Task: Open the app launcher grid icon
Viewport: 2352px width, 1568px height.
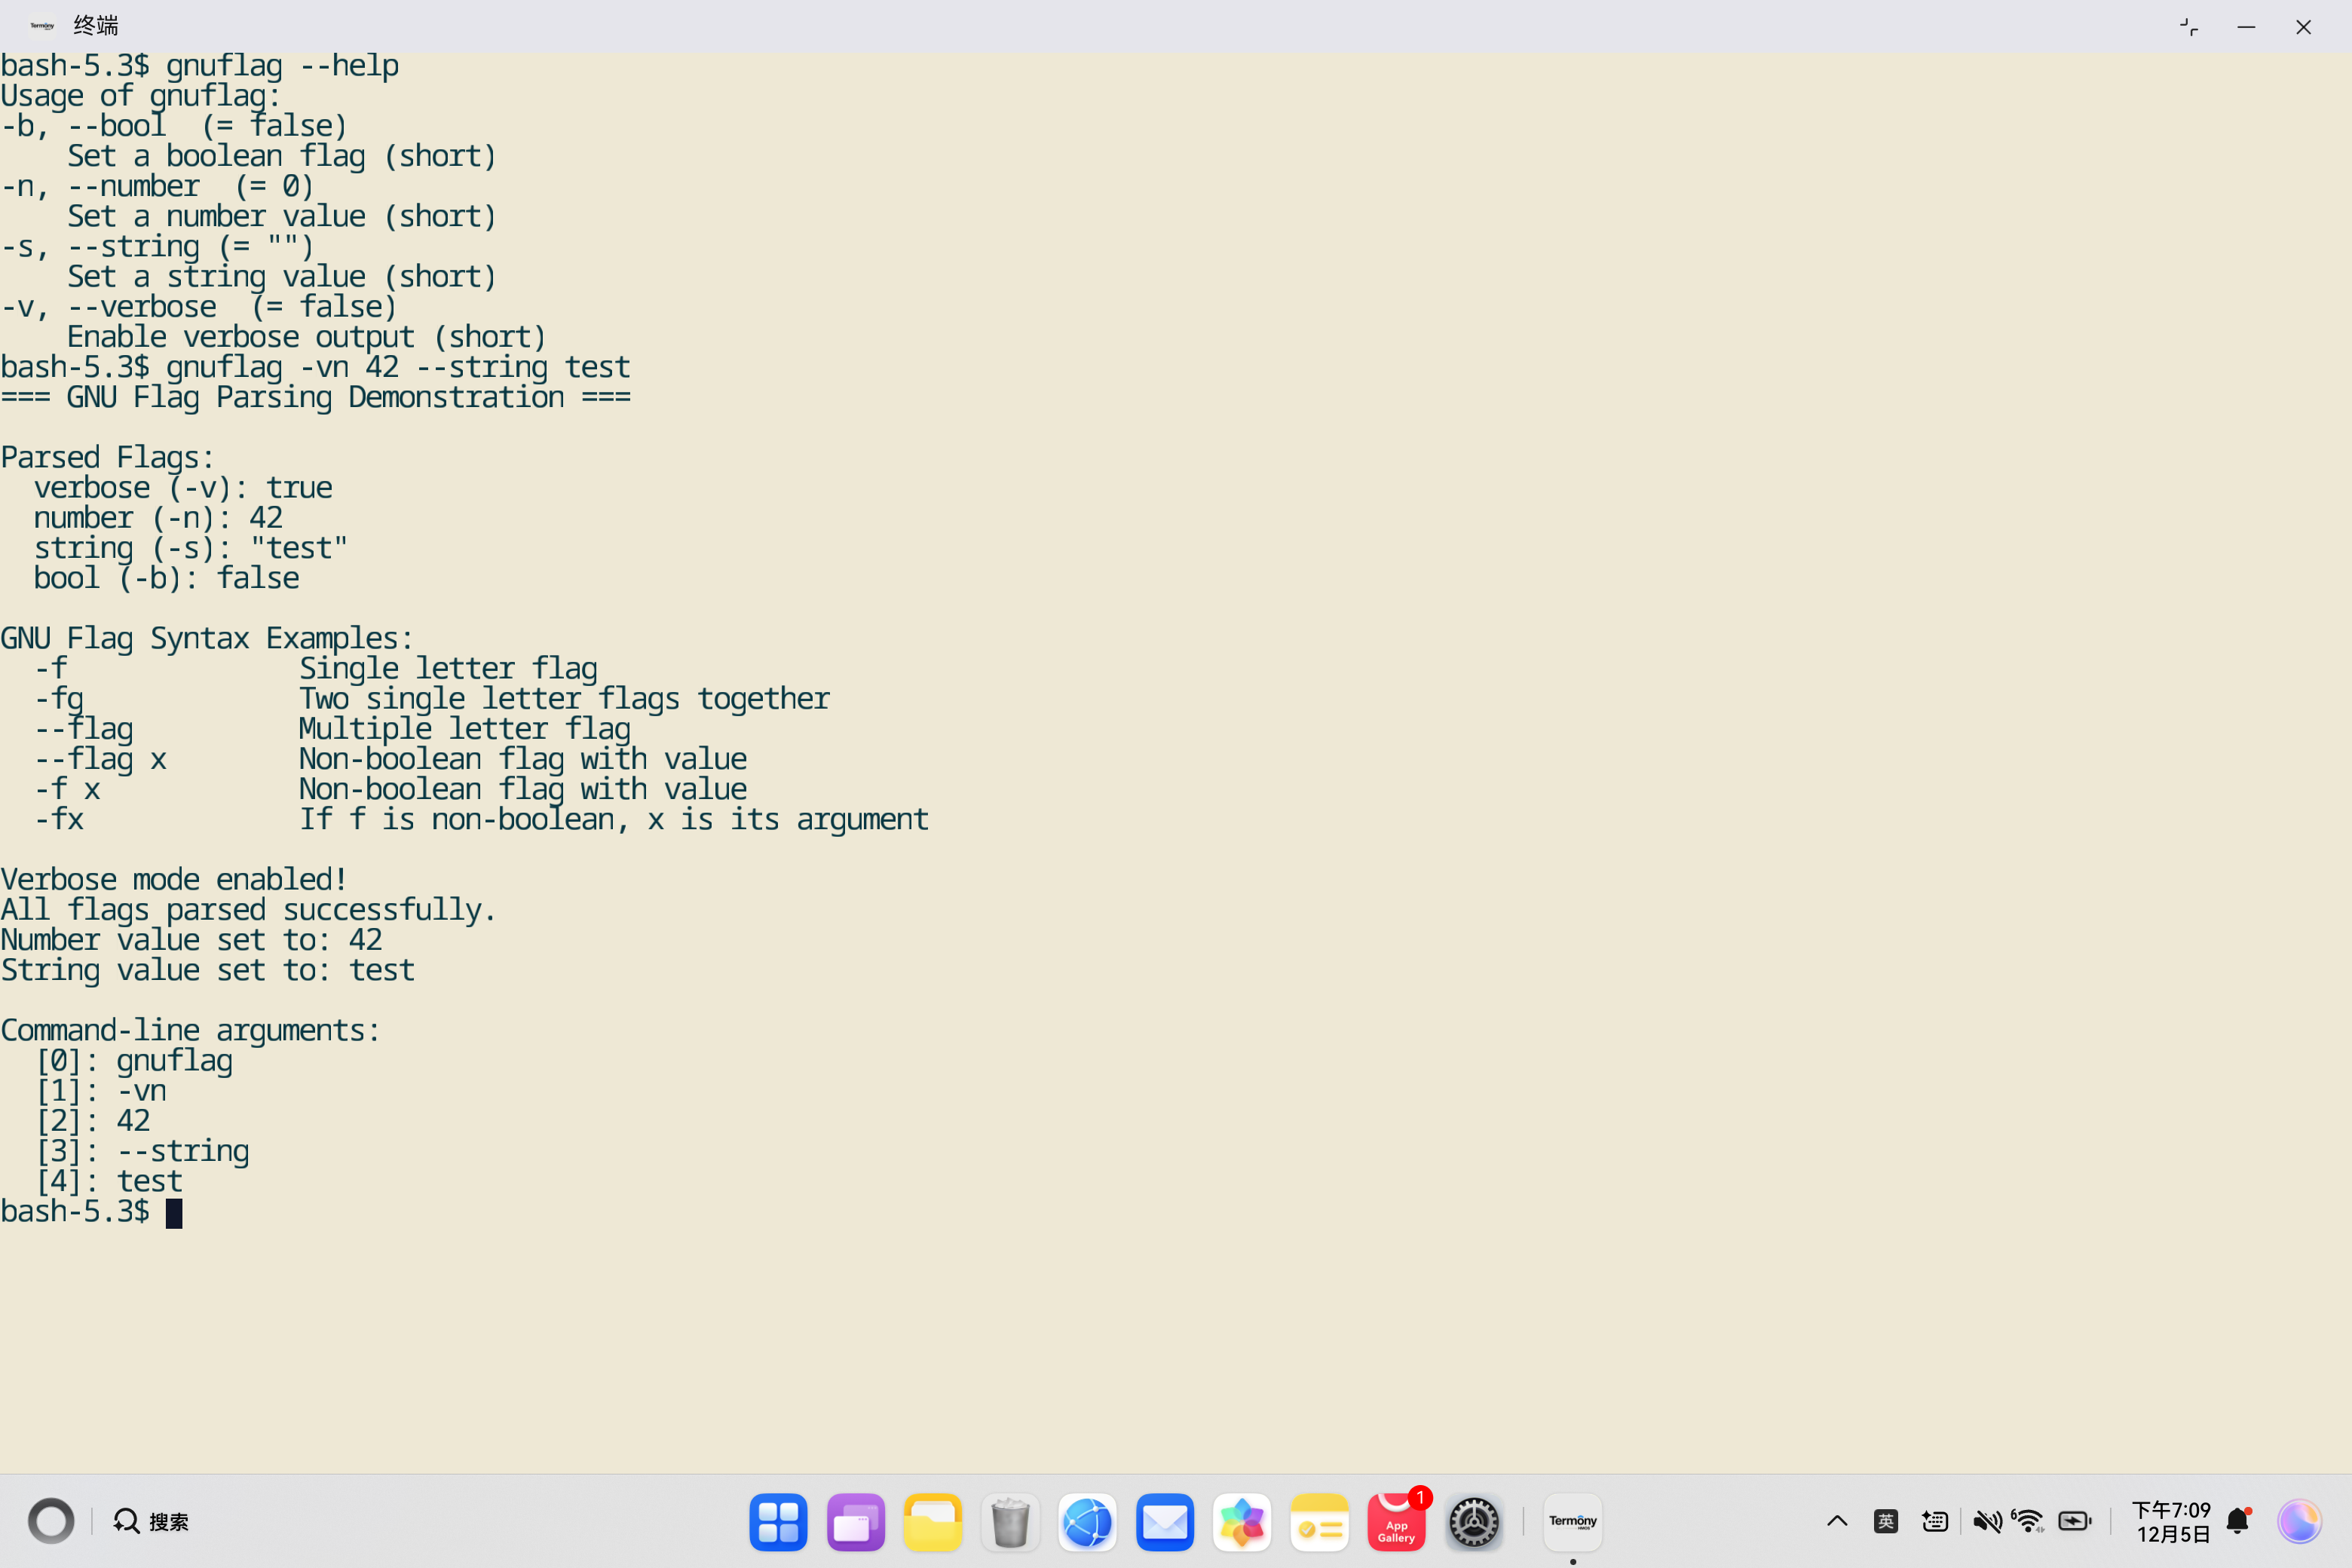Action: click(778, 1522)
